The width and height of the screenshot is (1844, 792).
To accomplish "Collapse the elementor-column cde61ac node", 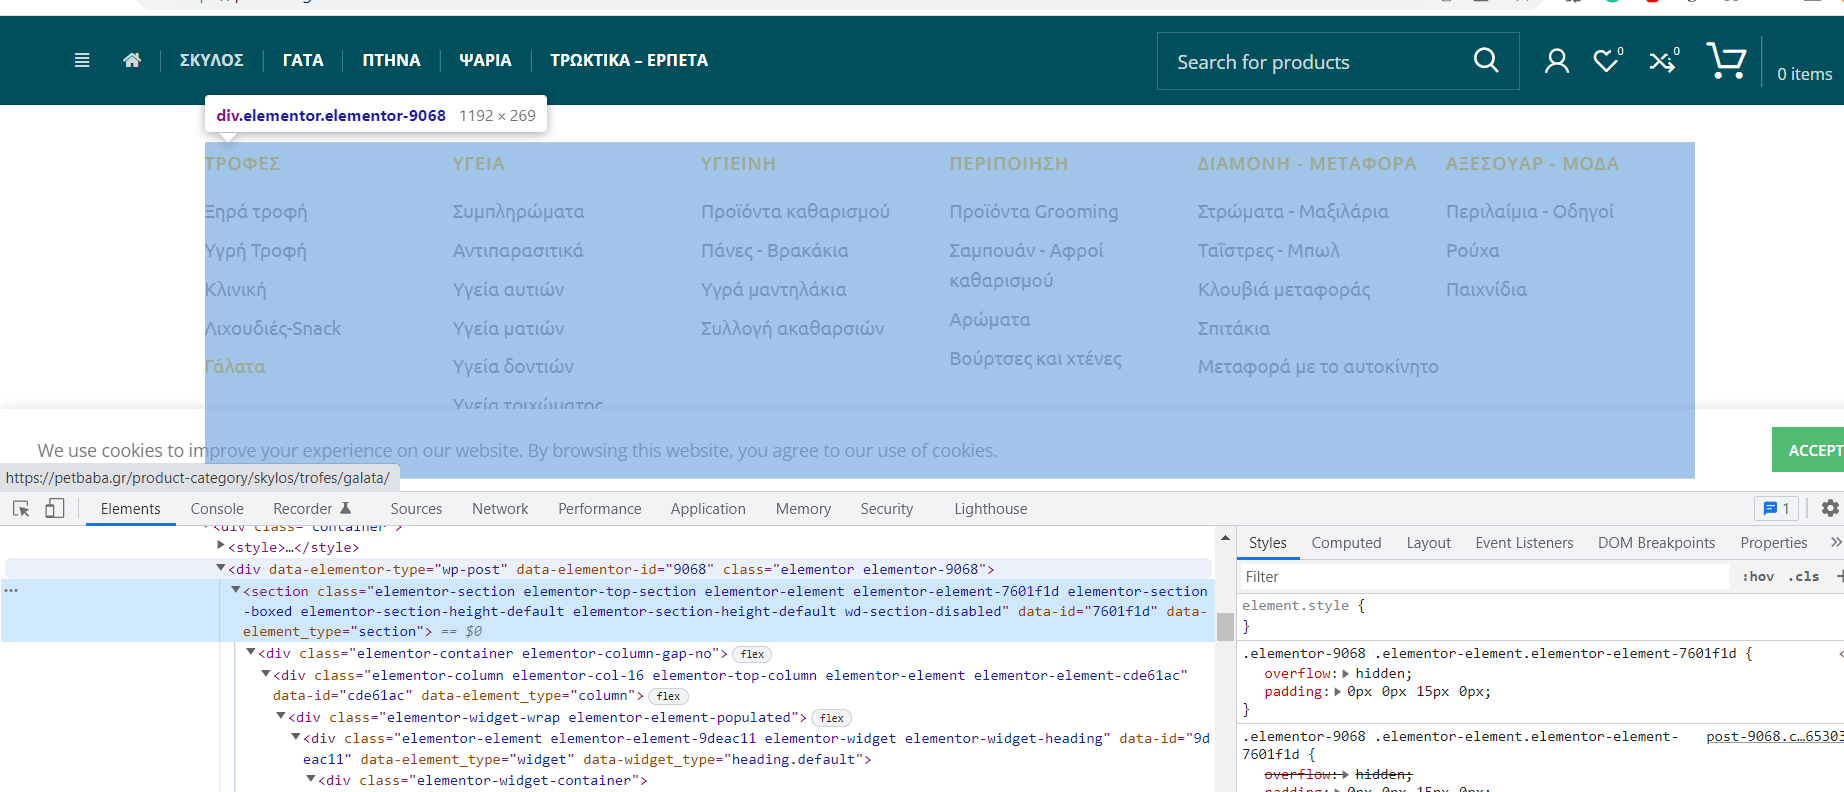I will (x=266, y=674).
